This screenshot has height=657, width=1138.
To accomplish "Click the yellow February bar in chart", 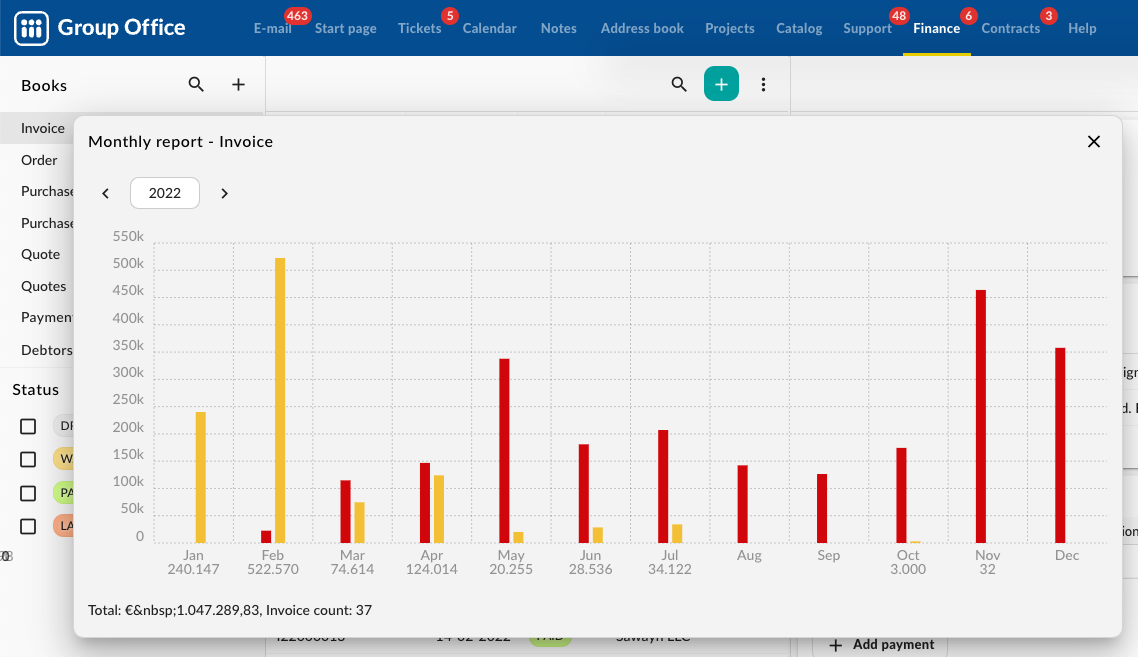I will tap(280, 400).
